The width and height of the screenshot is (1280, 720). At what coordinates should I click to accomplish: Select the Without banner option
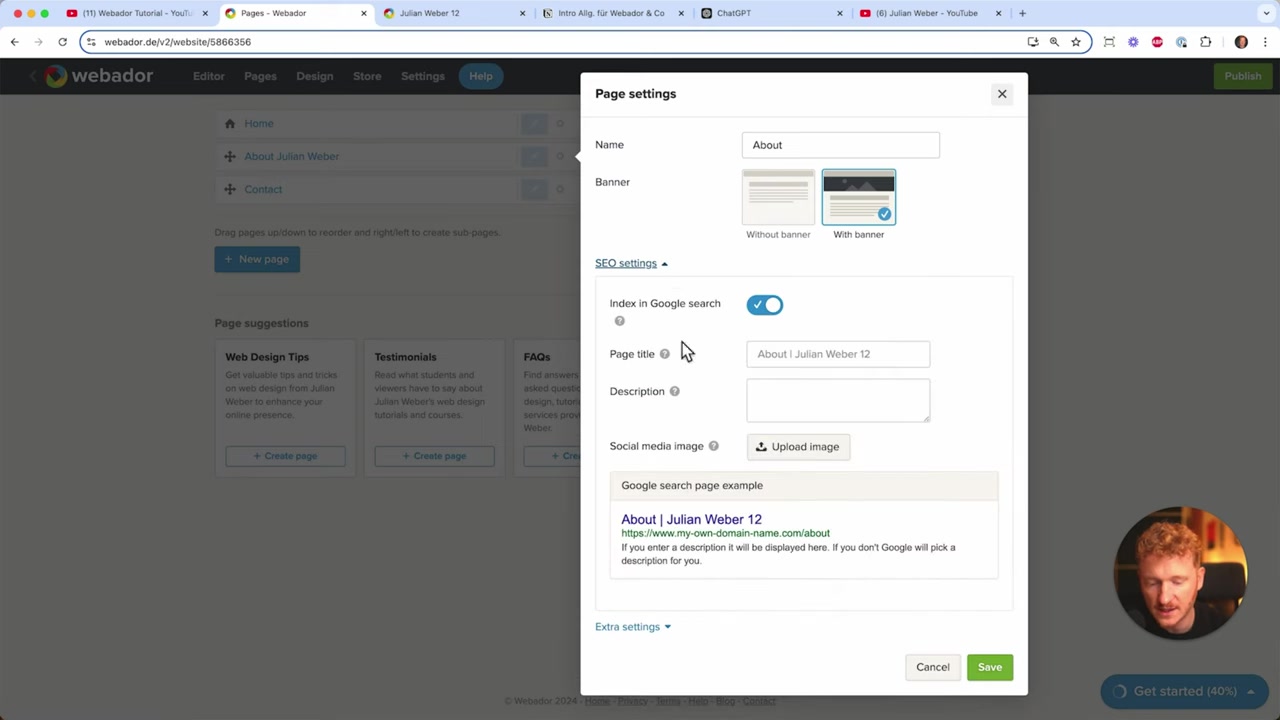pyautogui.click(x=778, y=205)
